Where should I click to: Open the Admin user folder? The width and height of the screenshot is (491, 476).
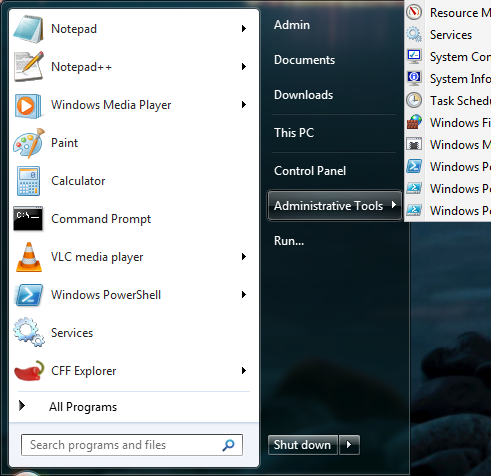[292, 25]
